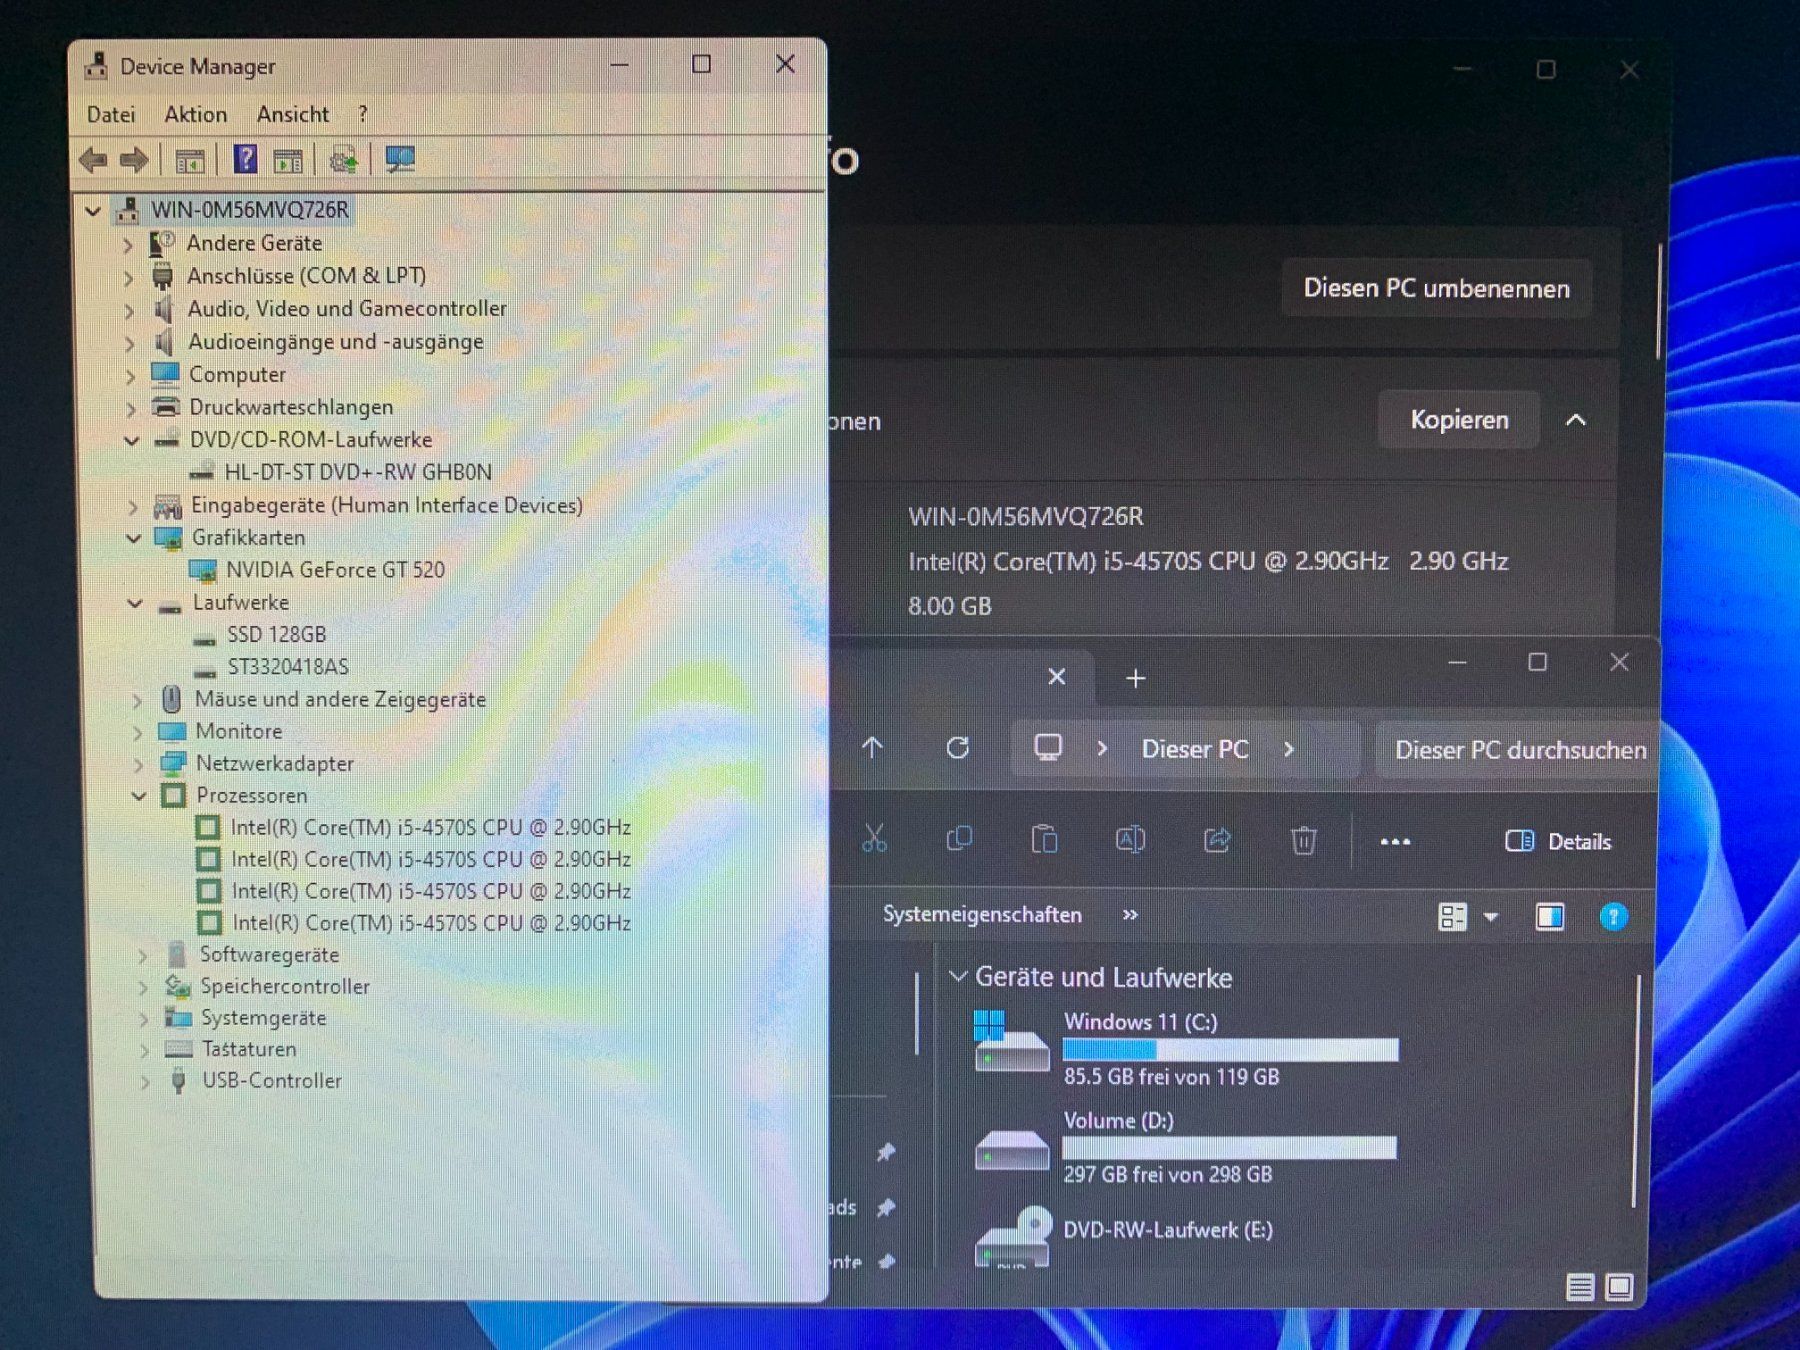
Task: Click Dieser PC breadcrumb in address bar
Action: coord(1195,749)
